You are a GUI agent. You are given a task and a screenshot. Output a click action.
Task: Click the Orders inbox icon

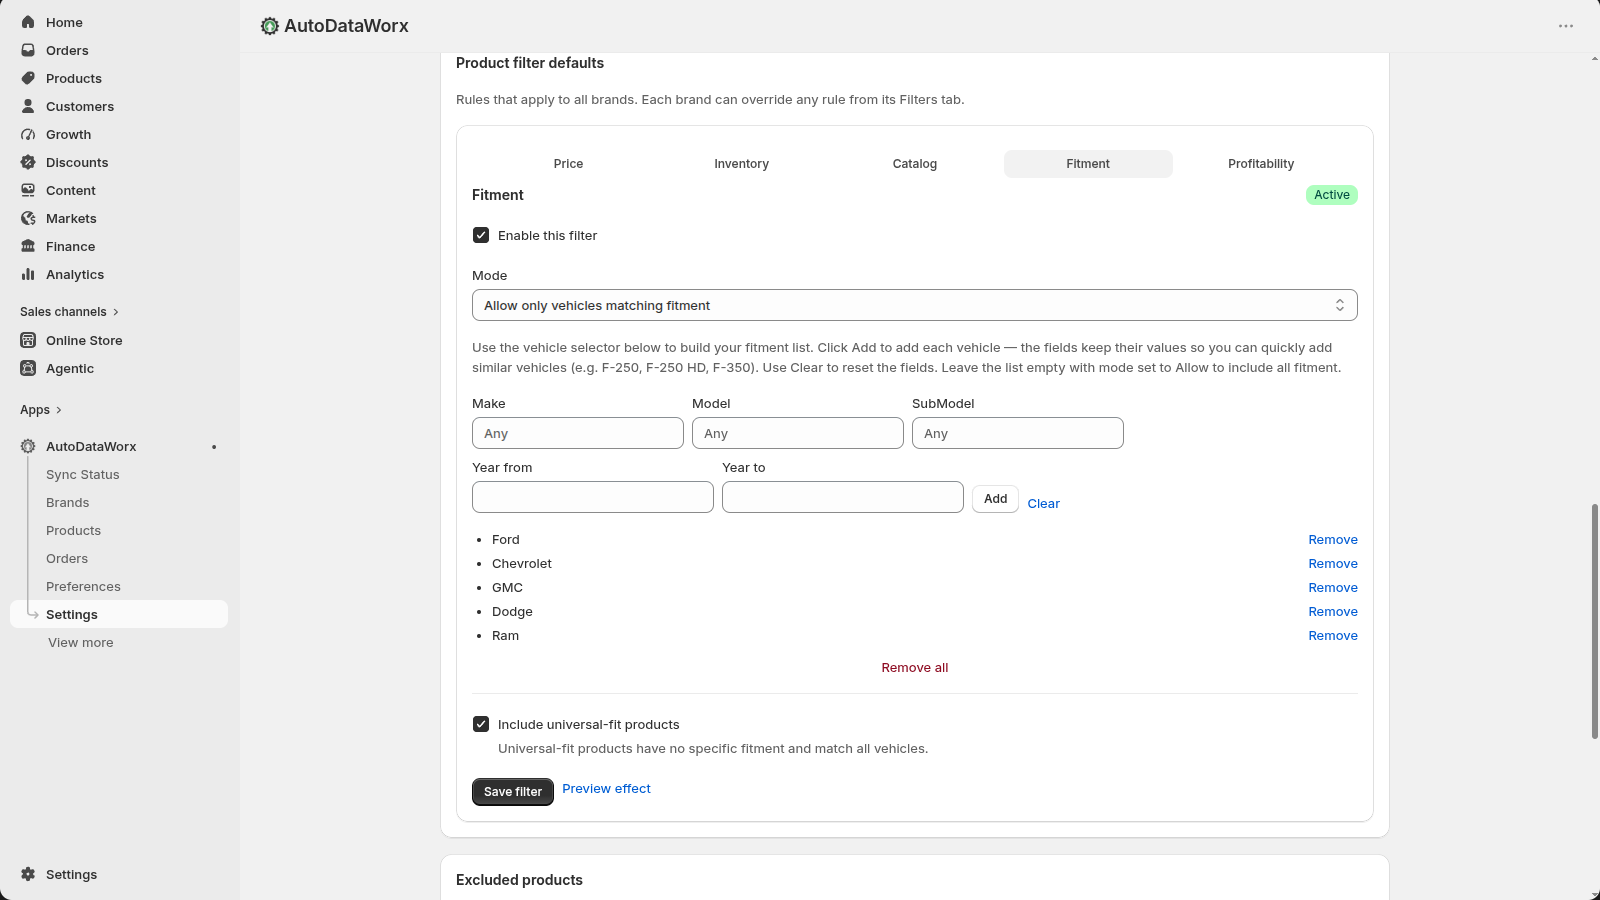coord(28,50)
